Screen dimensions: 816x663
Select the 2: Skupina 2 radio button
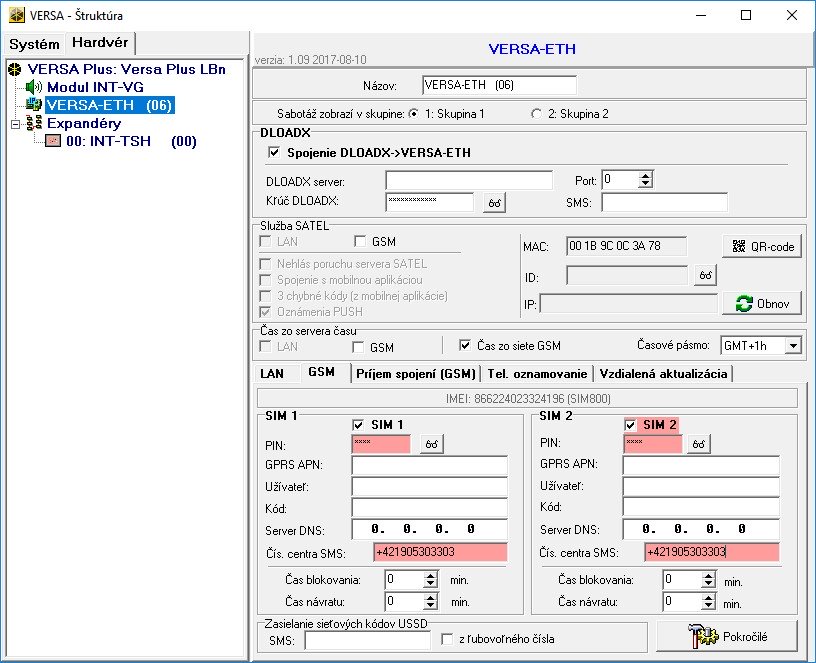pyautogui.click(x=536, y=114)
